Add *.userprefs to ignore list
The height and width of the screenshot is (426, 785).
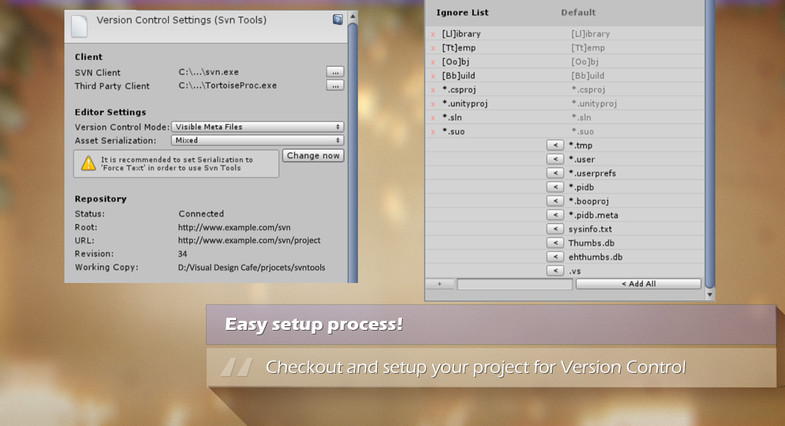[555, 173]
